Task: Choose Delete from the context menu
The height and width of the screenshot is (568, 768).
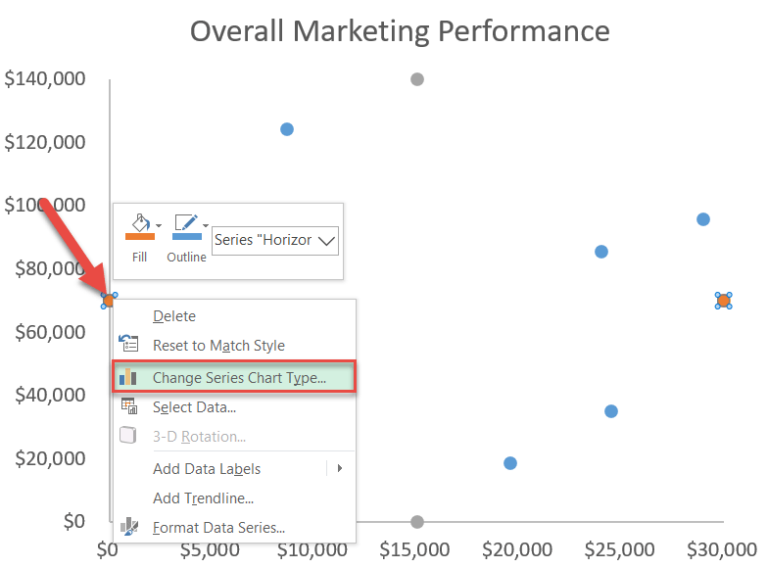Action: [x=174, y=316]
